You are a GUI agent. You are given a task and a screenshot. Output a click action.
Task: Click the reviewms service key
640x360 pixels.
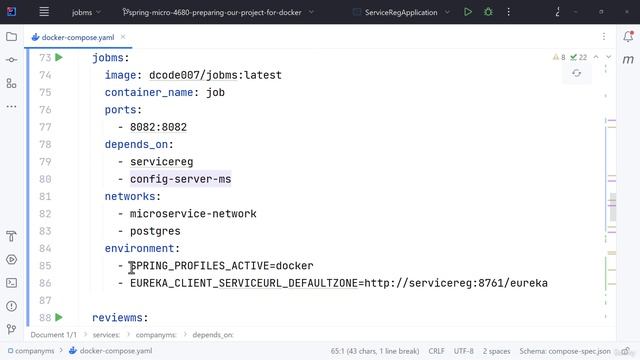click(x=117, y=318)
